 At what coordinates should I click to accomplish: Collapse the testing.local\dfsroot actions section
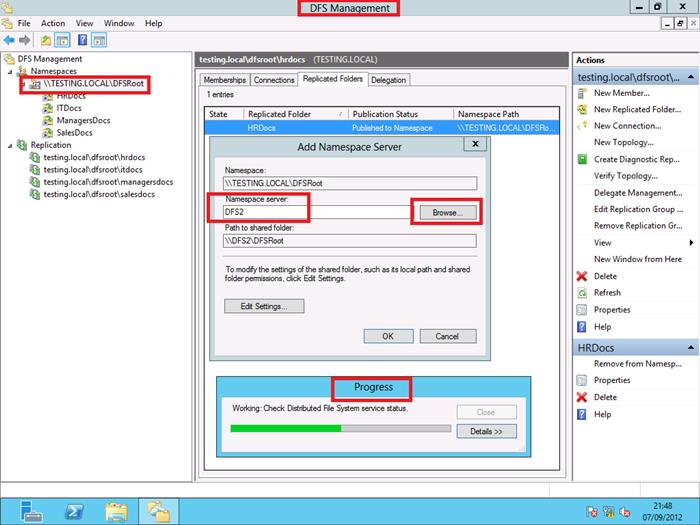point(691,77)
